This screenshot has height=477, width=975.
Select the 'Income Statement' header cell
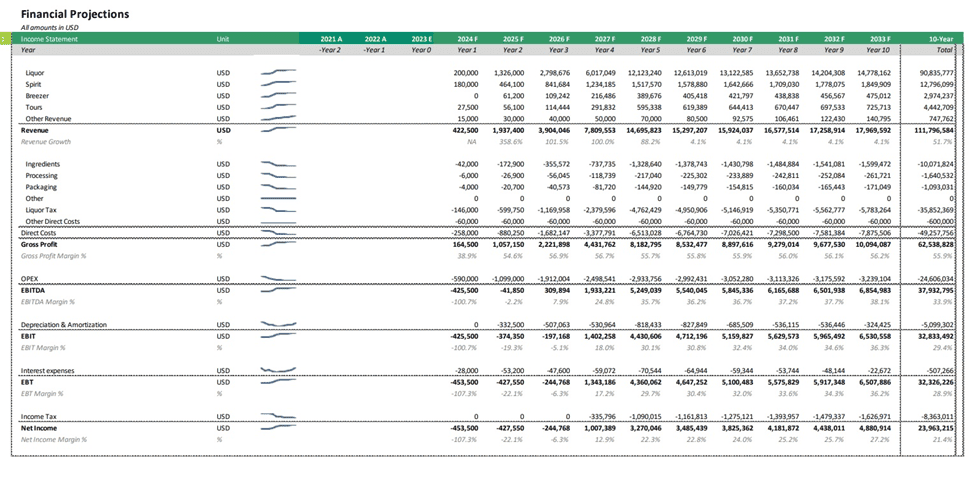(50, 39)
